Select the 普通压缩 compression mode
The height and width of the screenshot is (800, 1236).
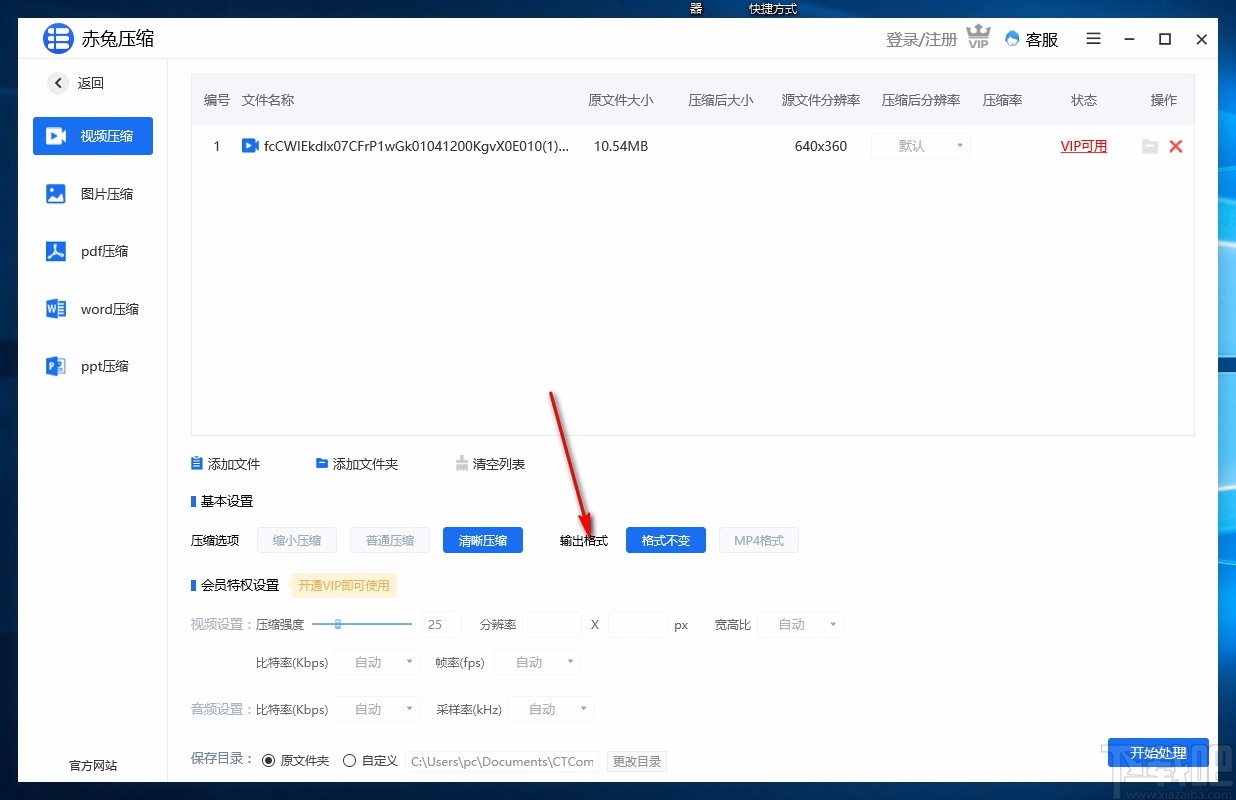coord(389,540)
